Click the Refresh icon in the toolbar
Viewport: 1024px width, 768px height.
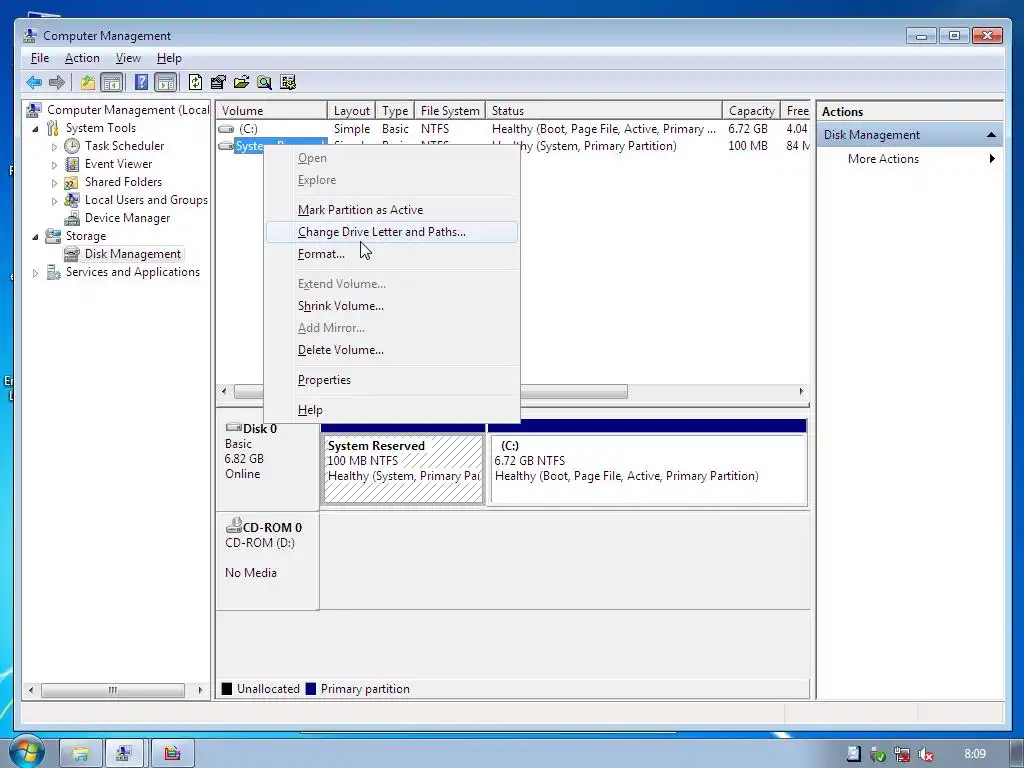(195, 82)
